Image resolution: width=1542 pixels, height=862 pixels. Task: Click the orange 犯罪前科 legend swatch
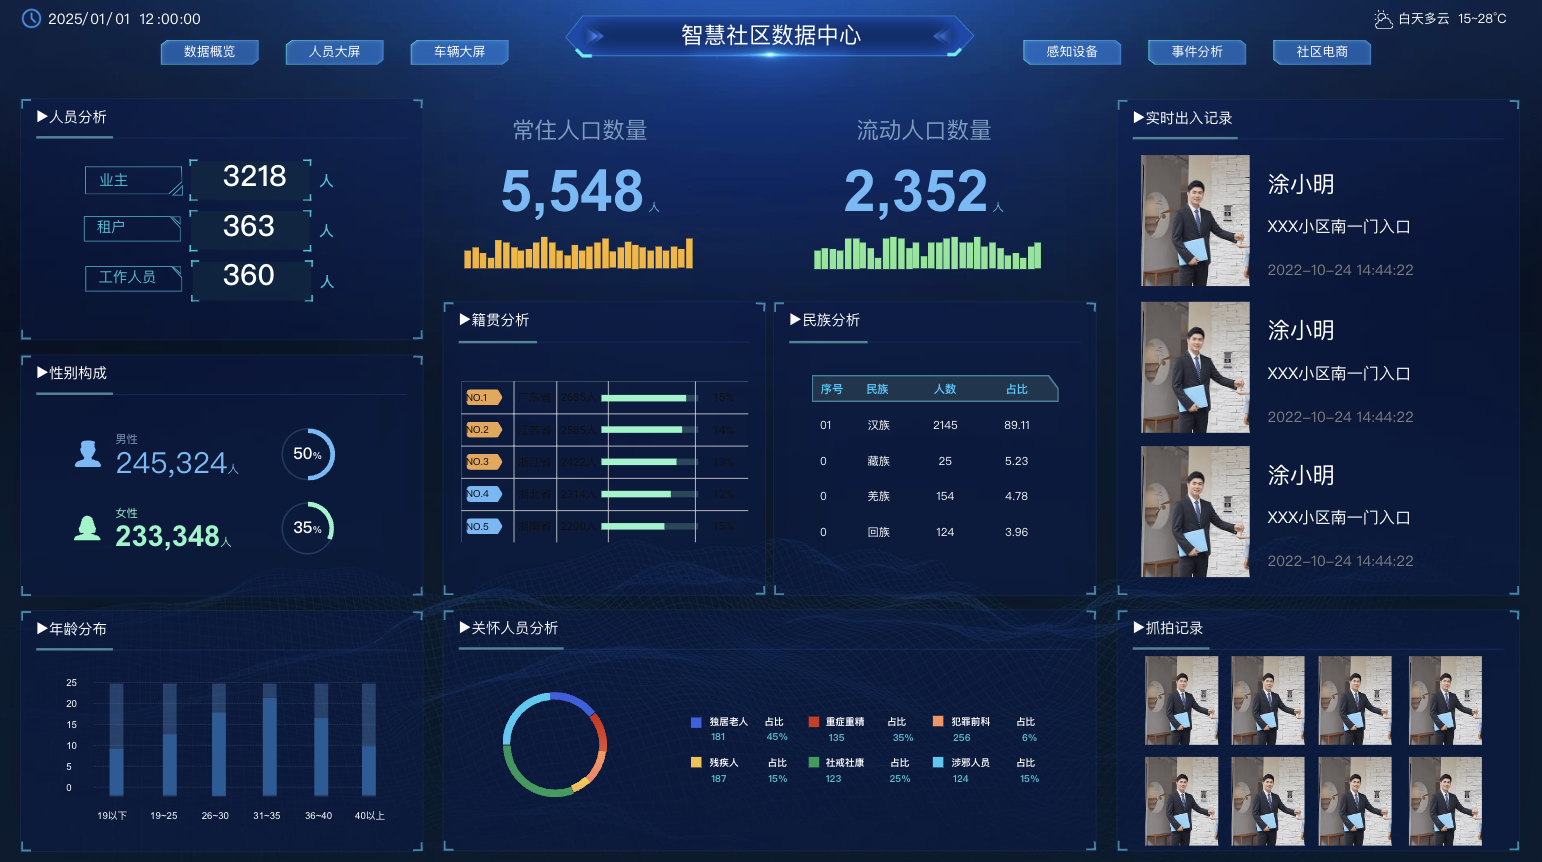click(938, 722)
